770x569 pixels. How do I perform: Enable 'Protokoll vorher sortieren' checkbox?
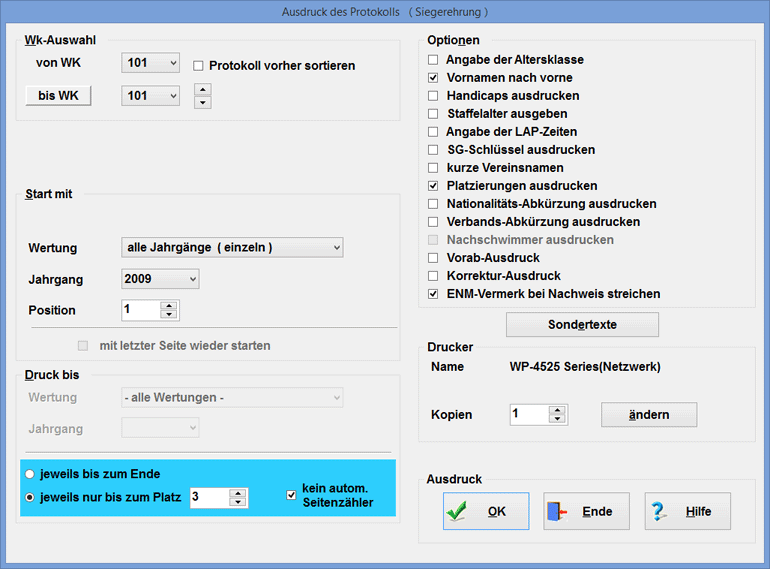pyautogui.click(x=199, y=66)
